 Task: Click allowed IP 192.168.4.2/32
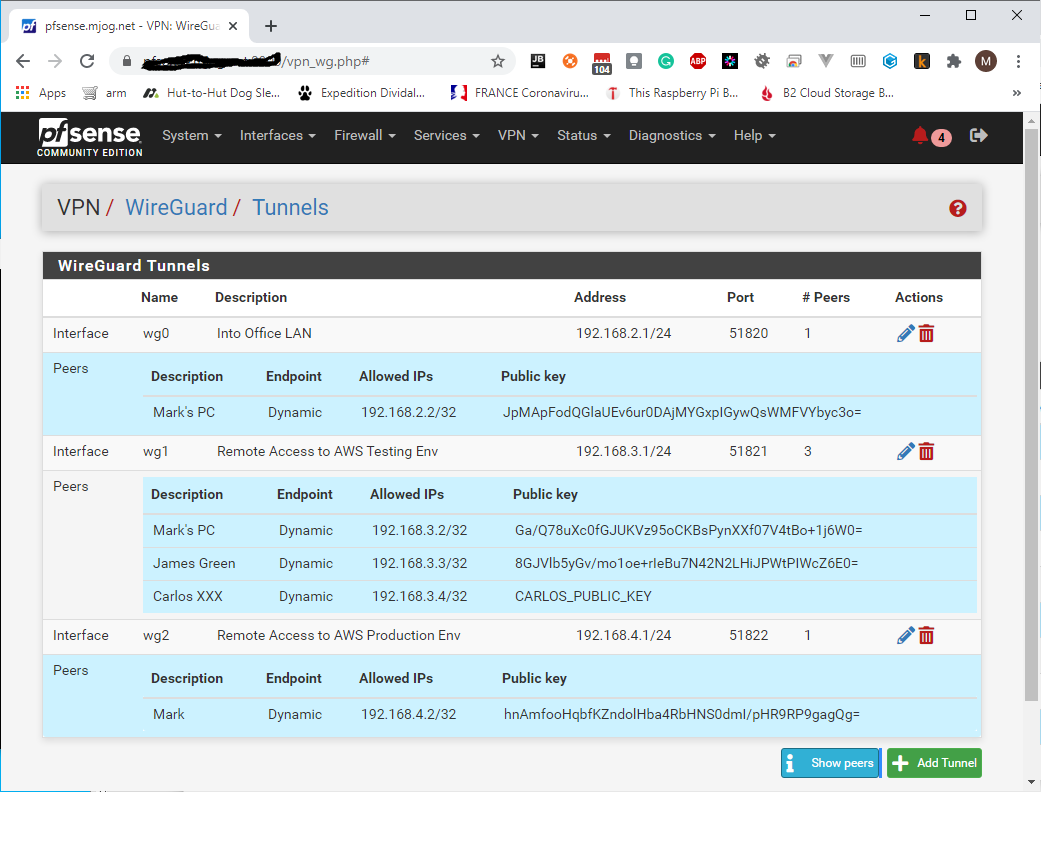[409, 714]
